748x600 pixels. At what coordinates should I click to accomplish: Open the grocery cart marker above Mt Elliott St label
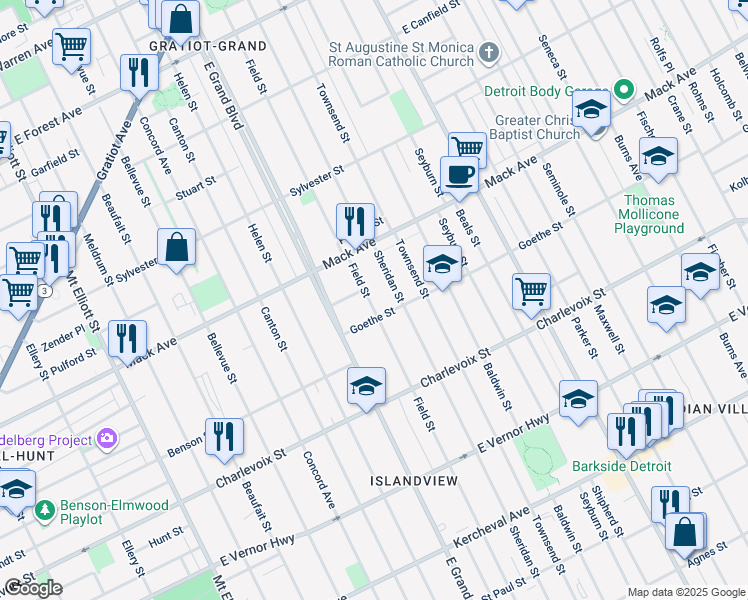[x=25, y=258]
